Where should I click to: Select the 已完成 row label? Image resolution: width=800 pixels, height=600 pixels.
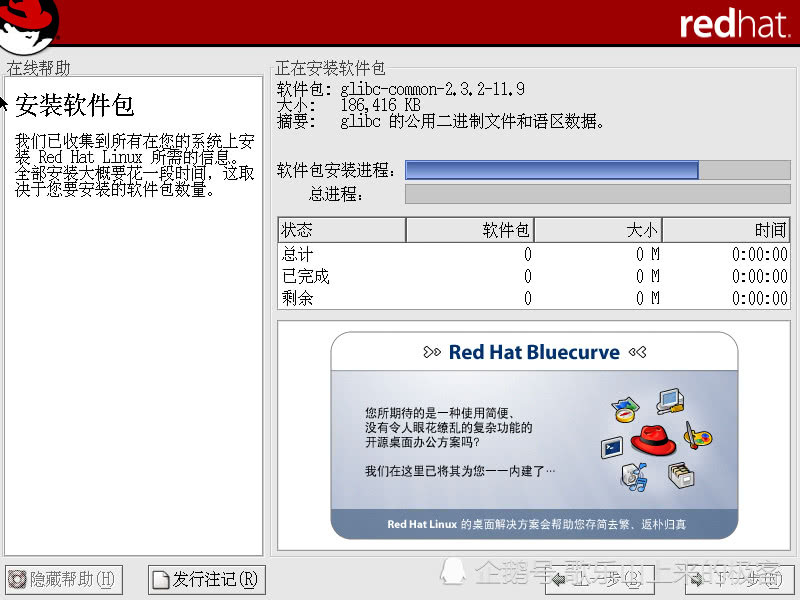(306, 276)
